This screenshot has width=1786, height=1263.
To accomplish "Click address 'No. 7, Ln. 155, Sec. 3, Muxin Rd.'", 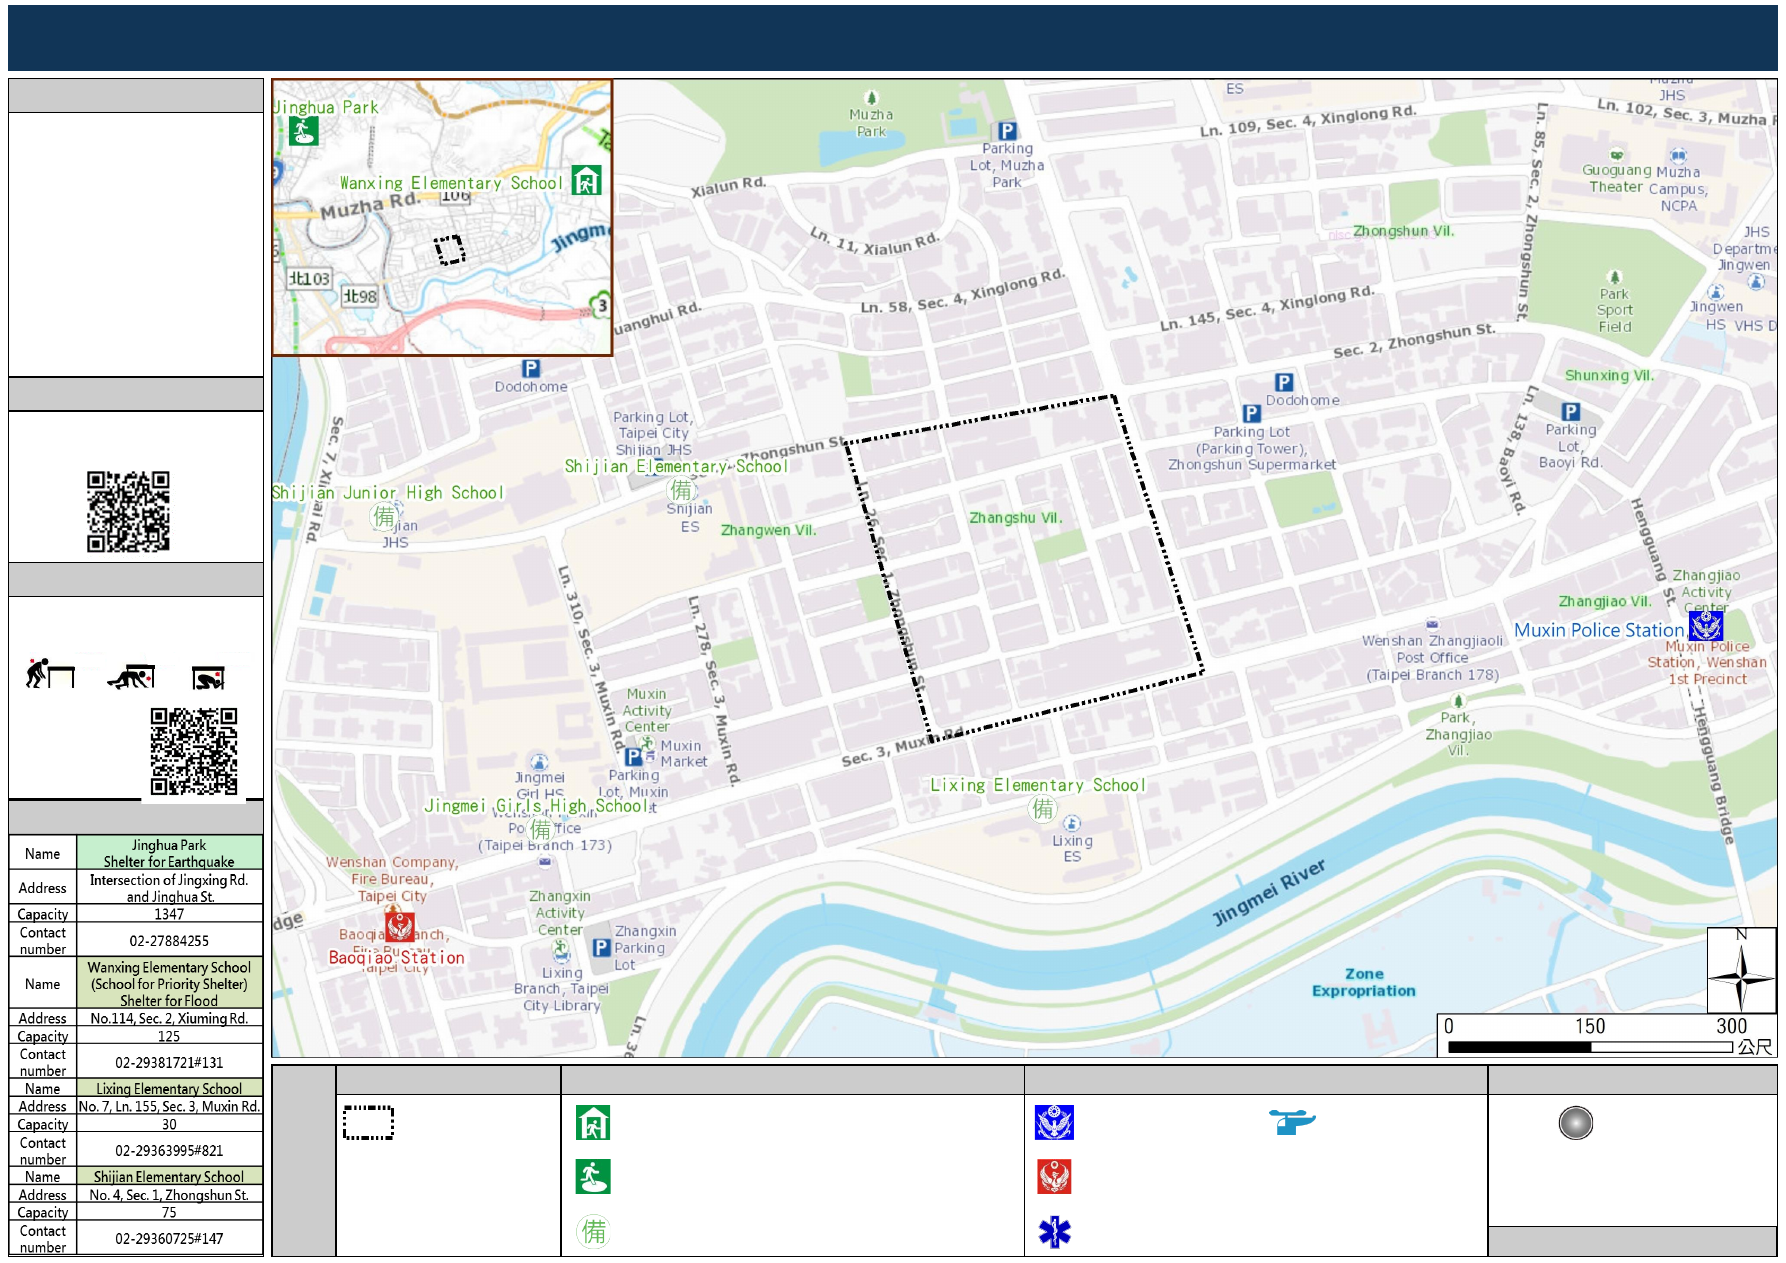I will [169, 1106].
